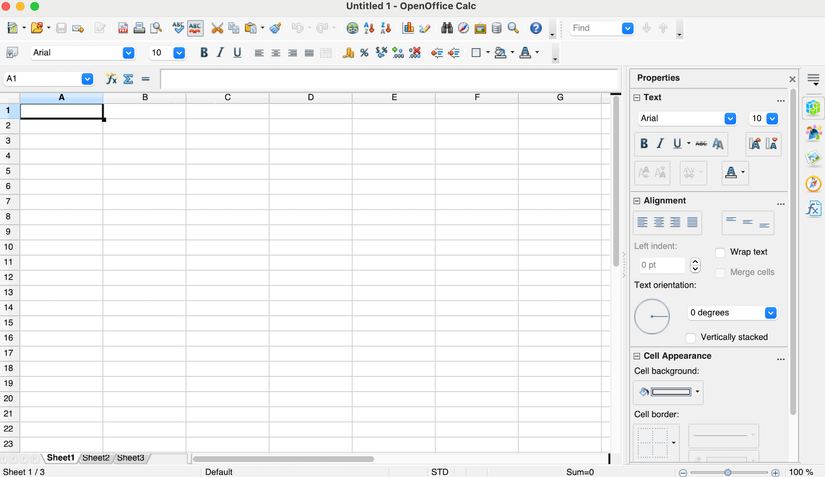Click zoom in plus button
Screen dimensions: 825x477
(775, 472)
